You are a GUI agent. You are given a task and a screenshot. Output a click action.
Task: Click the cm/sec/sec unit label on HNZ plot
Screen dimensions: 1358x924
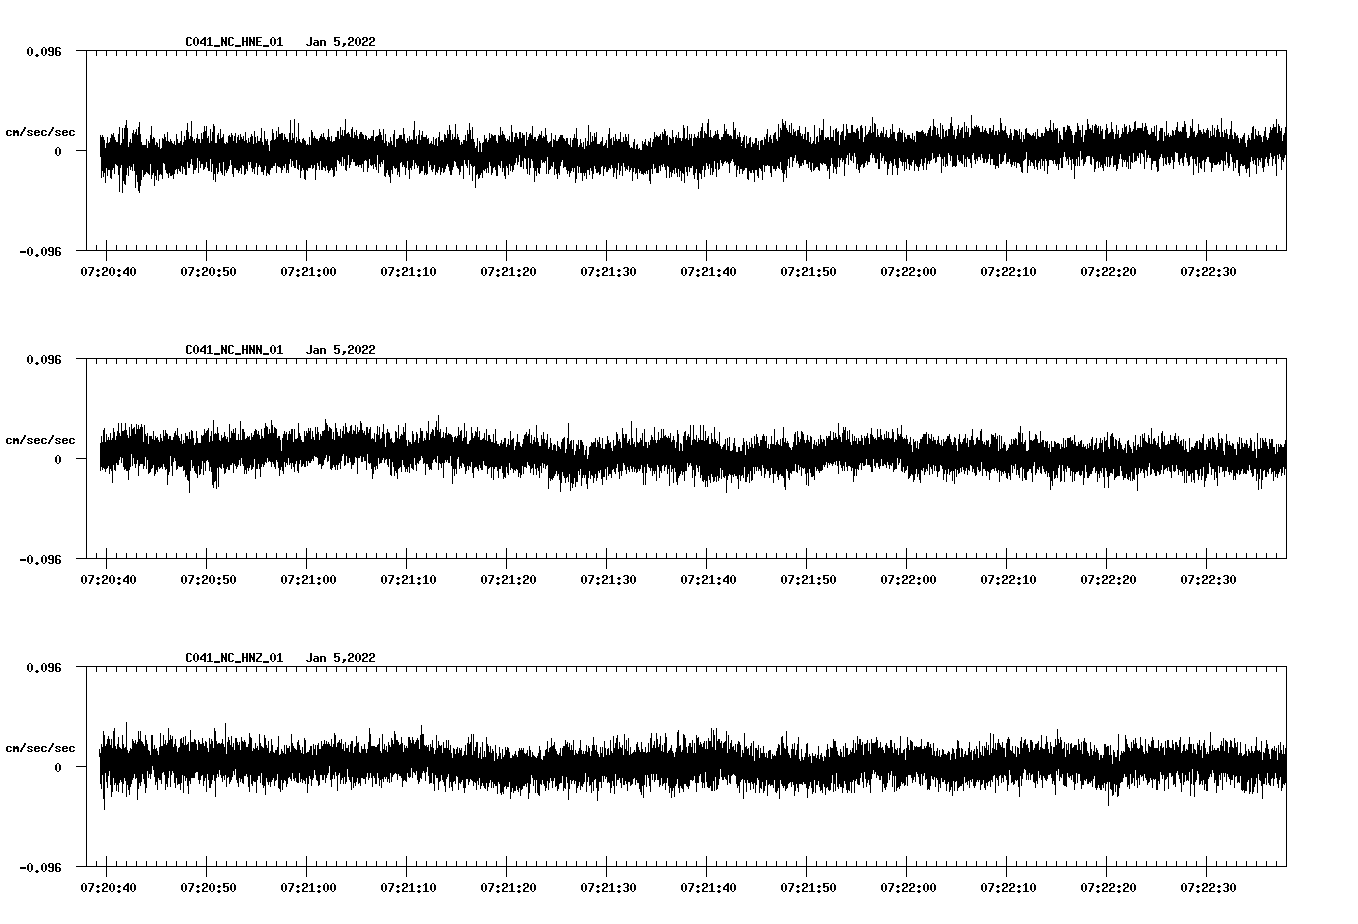click(40, 748)
